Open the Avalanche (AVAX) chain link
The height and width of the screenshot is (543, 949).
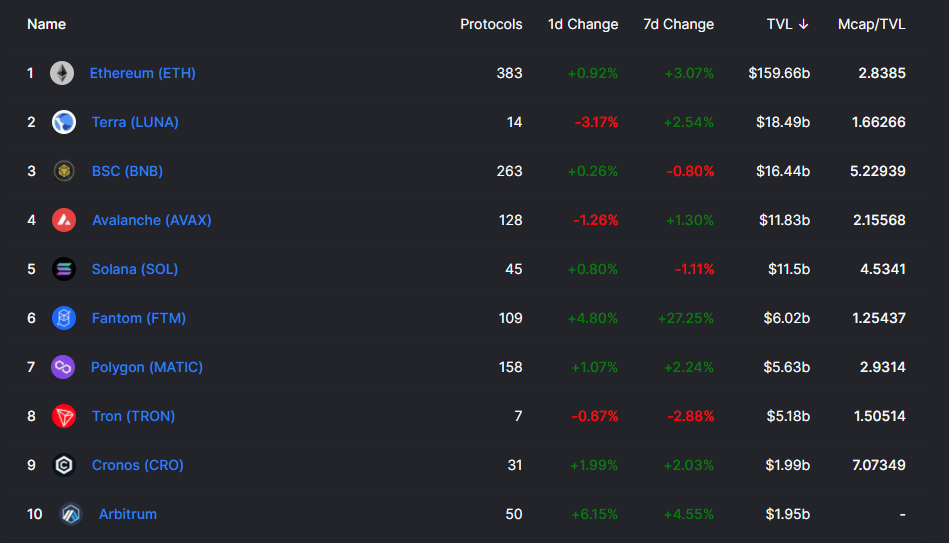[152, 220]
